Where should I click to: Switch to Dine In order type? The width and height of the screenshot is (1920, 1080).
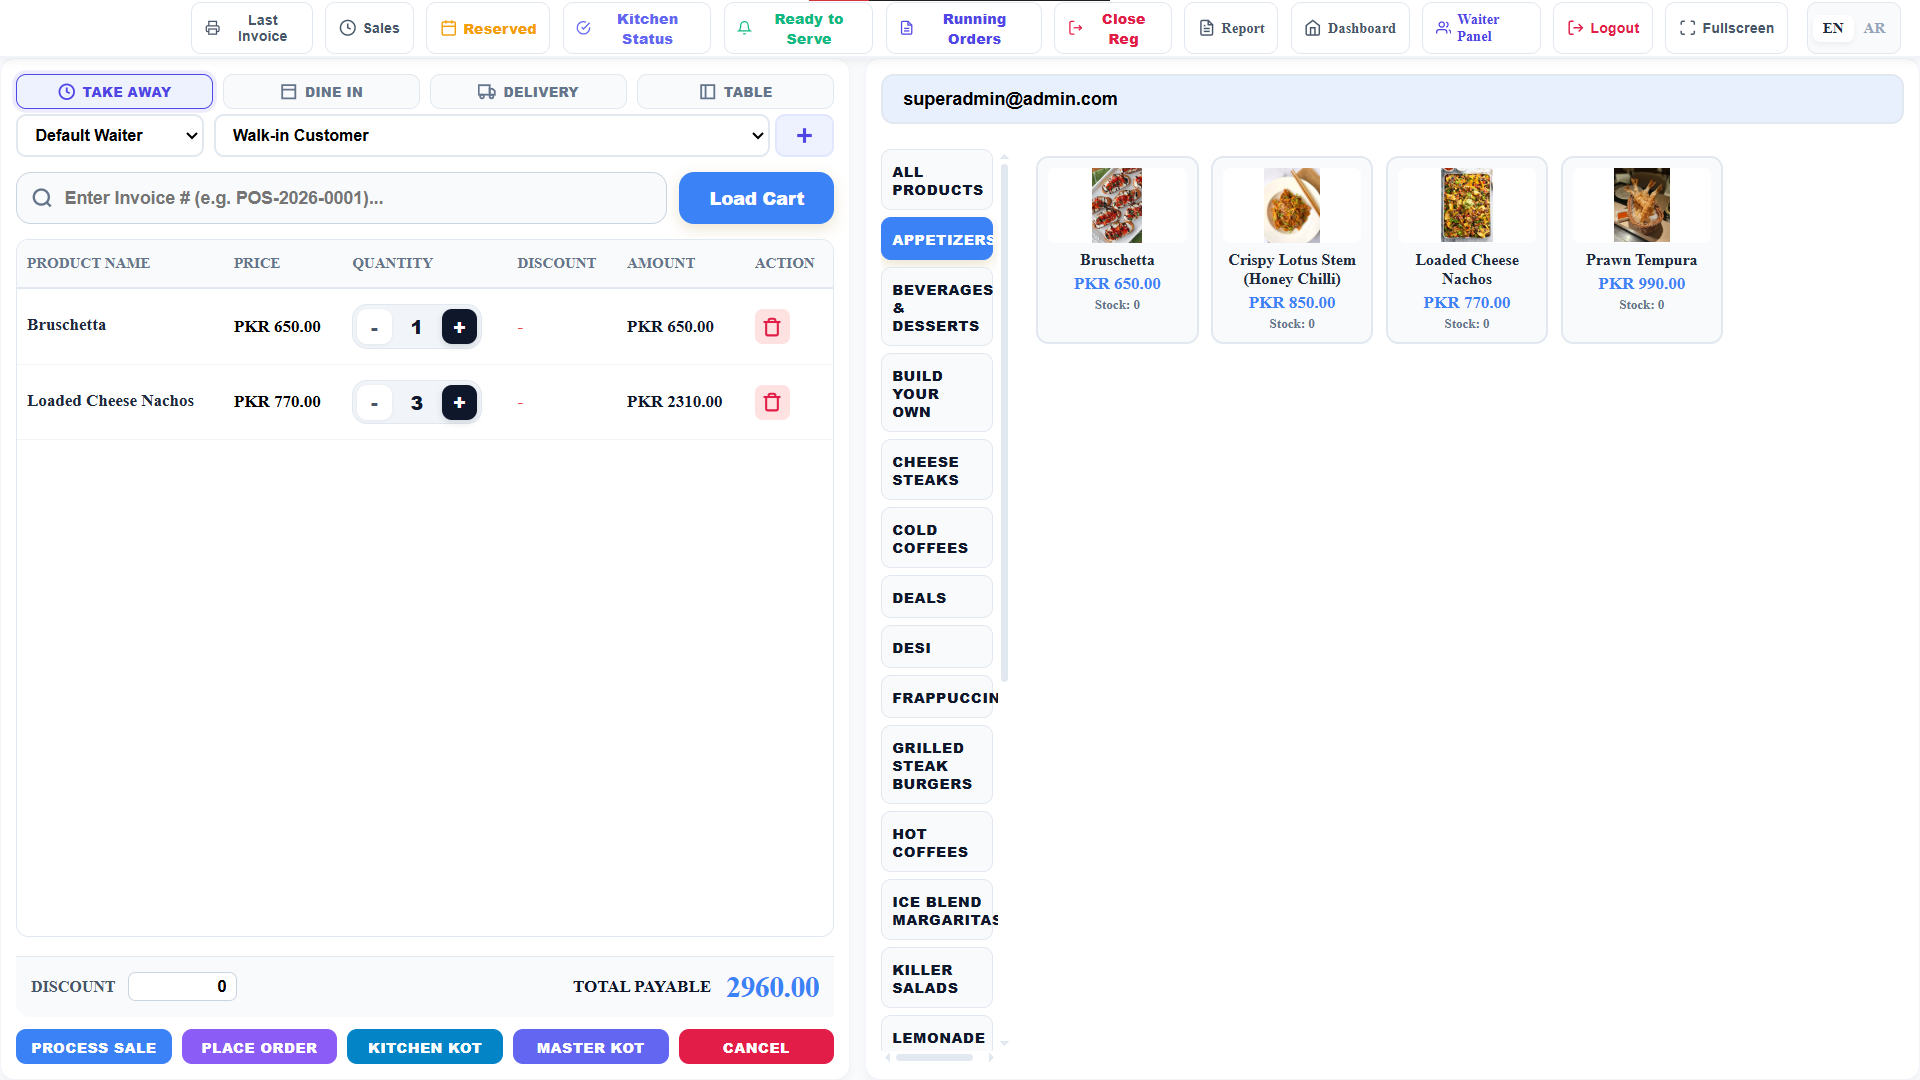coord(321,91)
